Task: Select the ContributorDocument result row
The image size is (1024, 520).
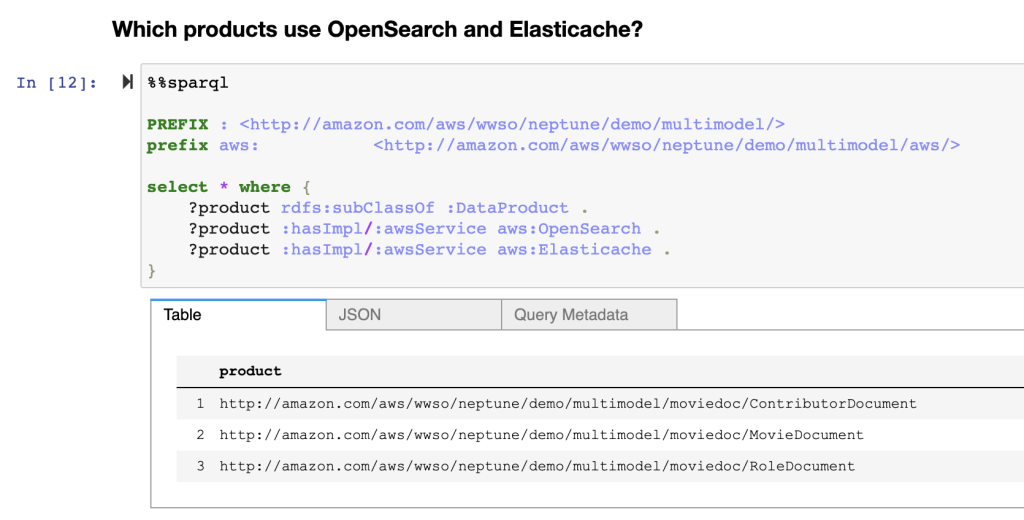Action: coord(600,404)
